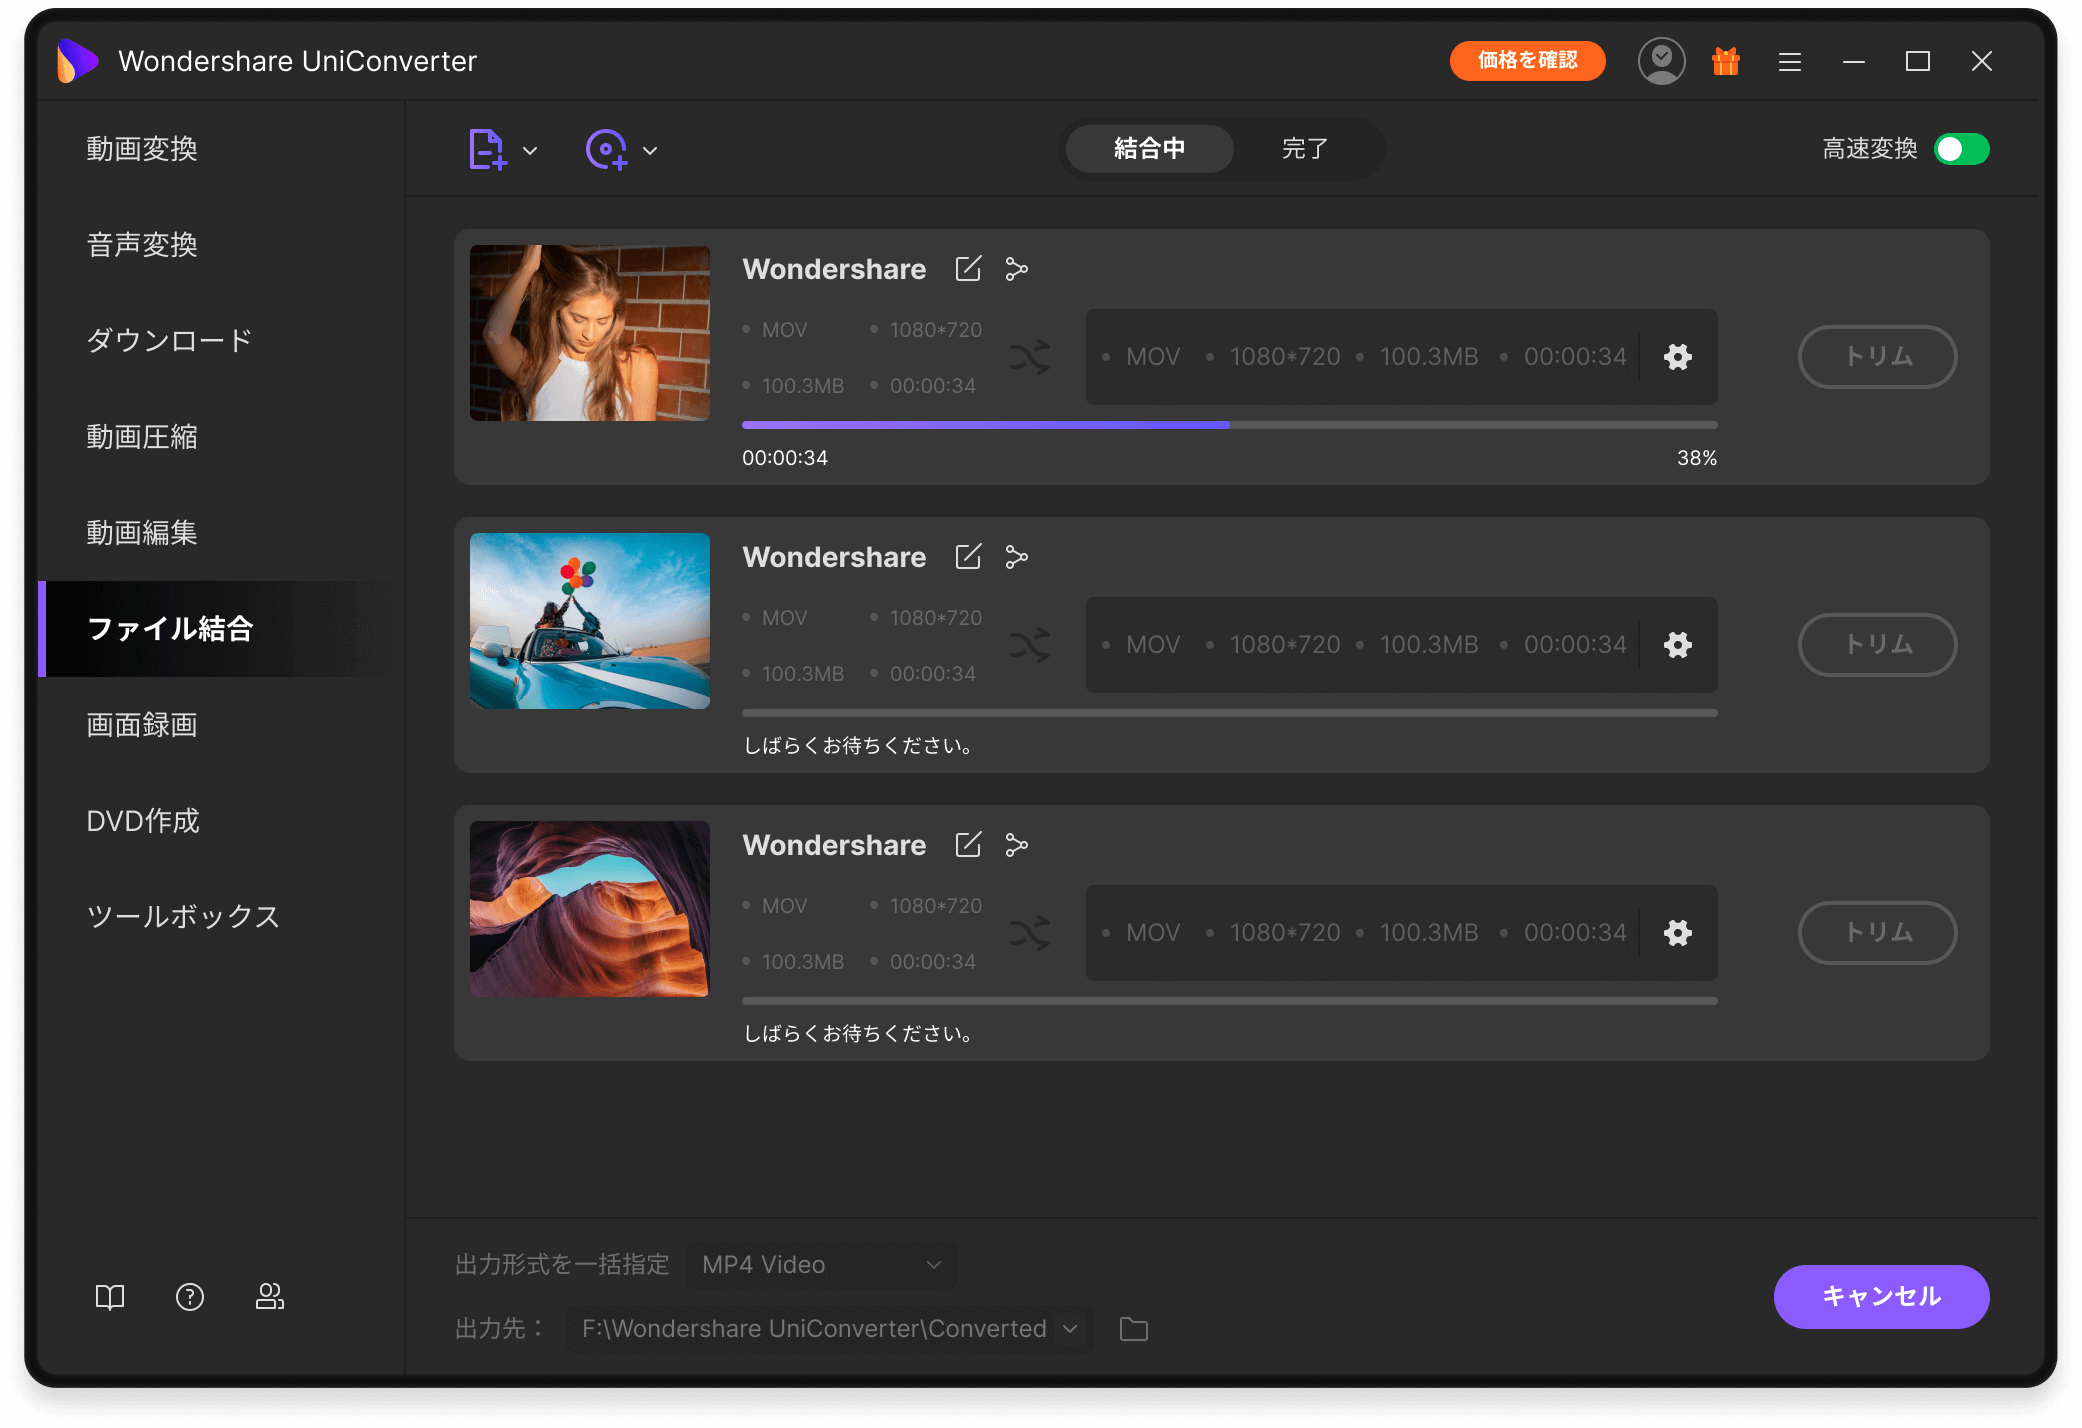Rename the second video via edit icon
The width and height of the screenshot is (2082, 1428).
pyautogui.click(x=968, y=557)
